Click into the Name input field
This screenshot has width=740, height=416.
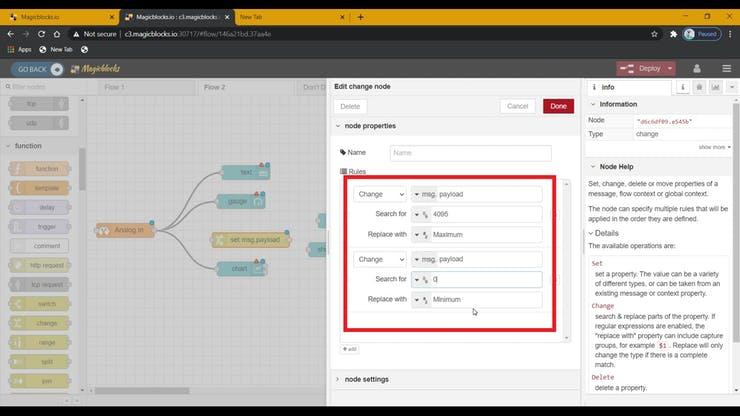[470, 153]
